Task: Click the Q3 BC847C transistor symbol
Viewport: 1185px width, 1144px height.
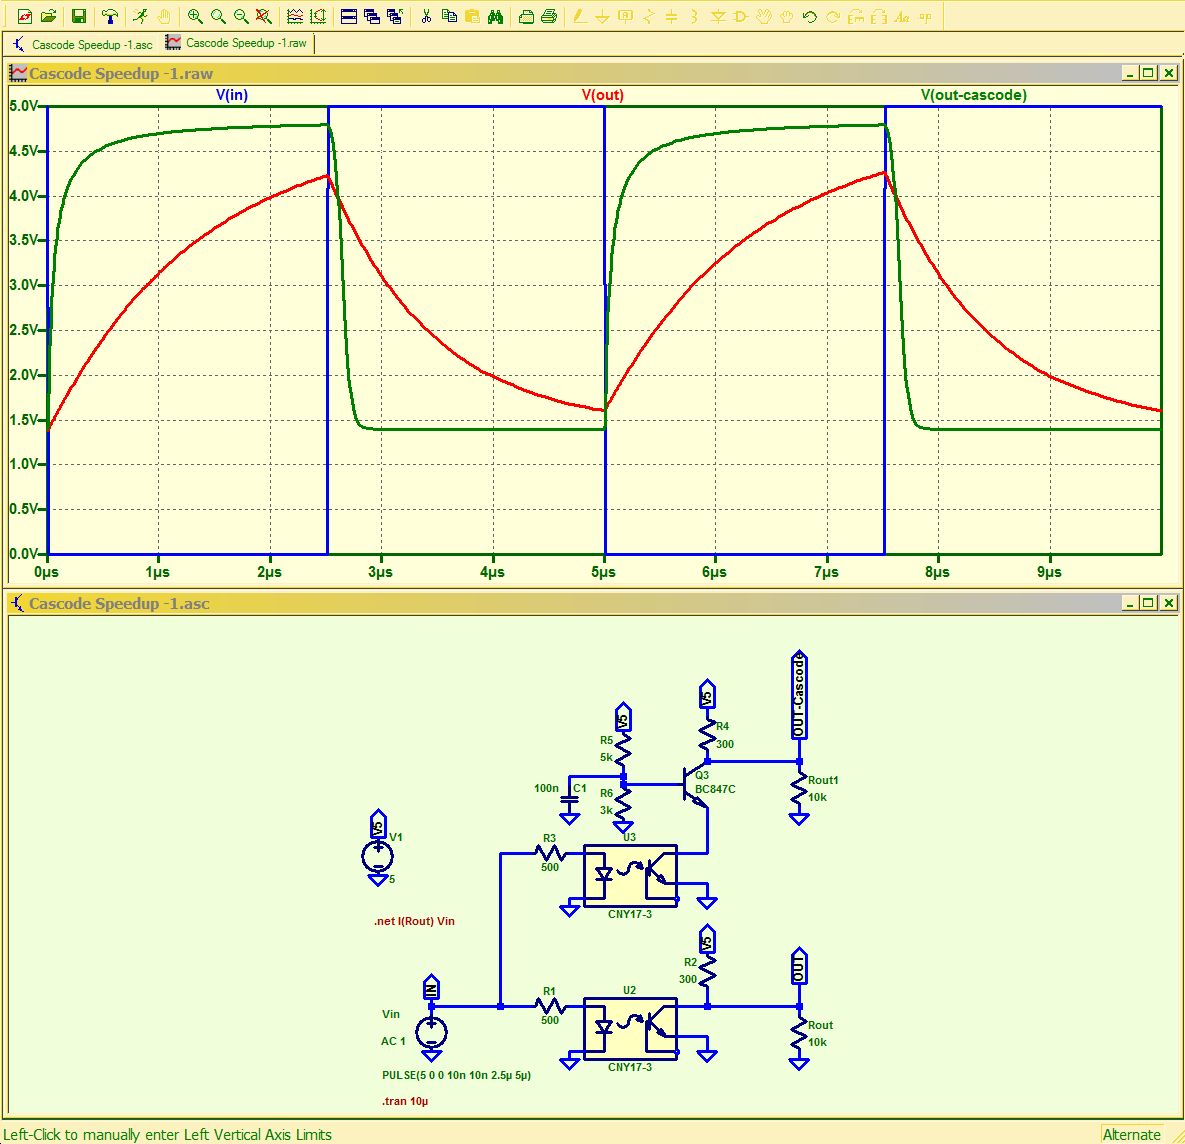Action: [x=697, y=786]
